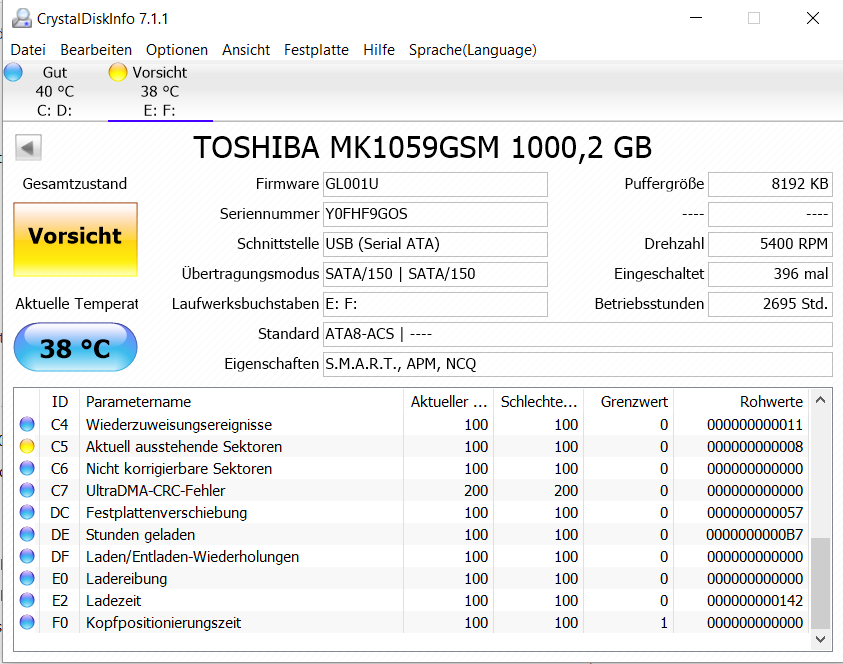843x664 pixels.
Task: Click status dot of Kopfpositionierungszeit row
Action: [x=27, y=623]
